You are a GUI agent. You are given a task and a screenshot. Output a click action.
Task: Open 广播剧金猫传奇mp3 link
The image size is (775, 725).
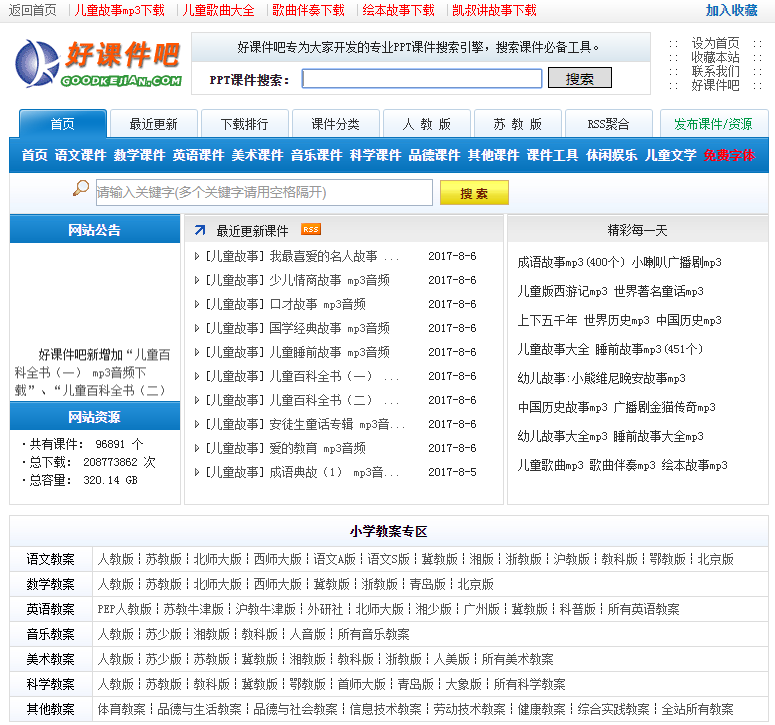[664, 407]
